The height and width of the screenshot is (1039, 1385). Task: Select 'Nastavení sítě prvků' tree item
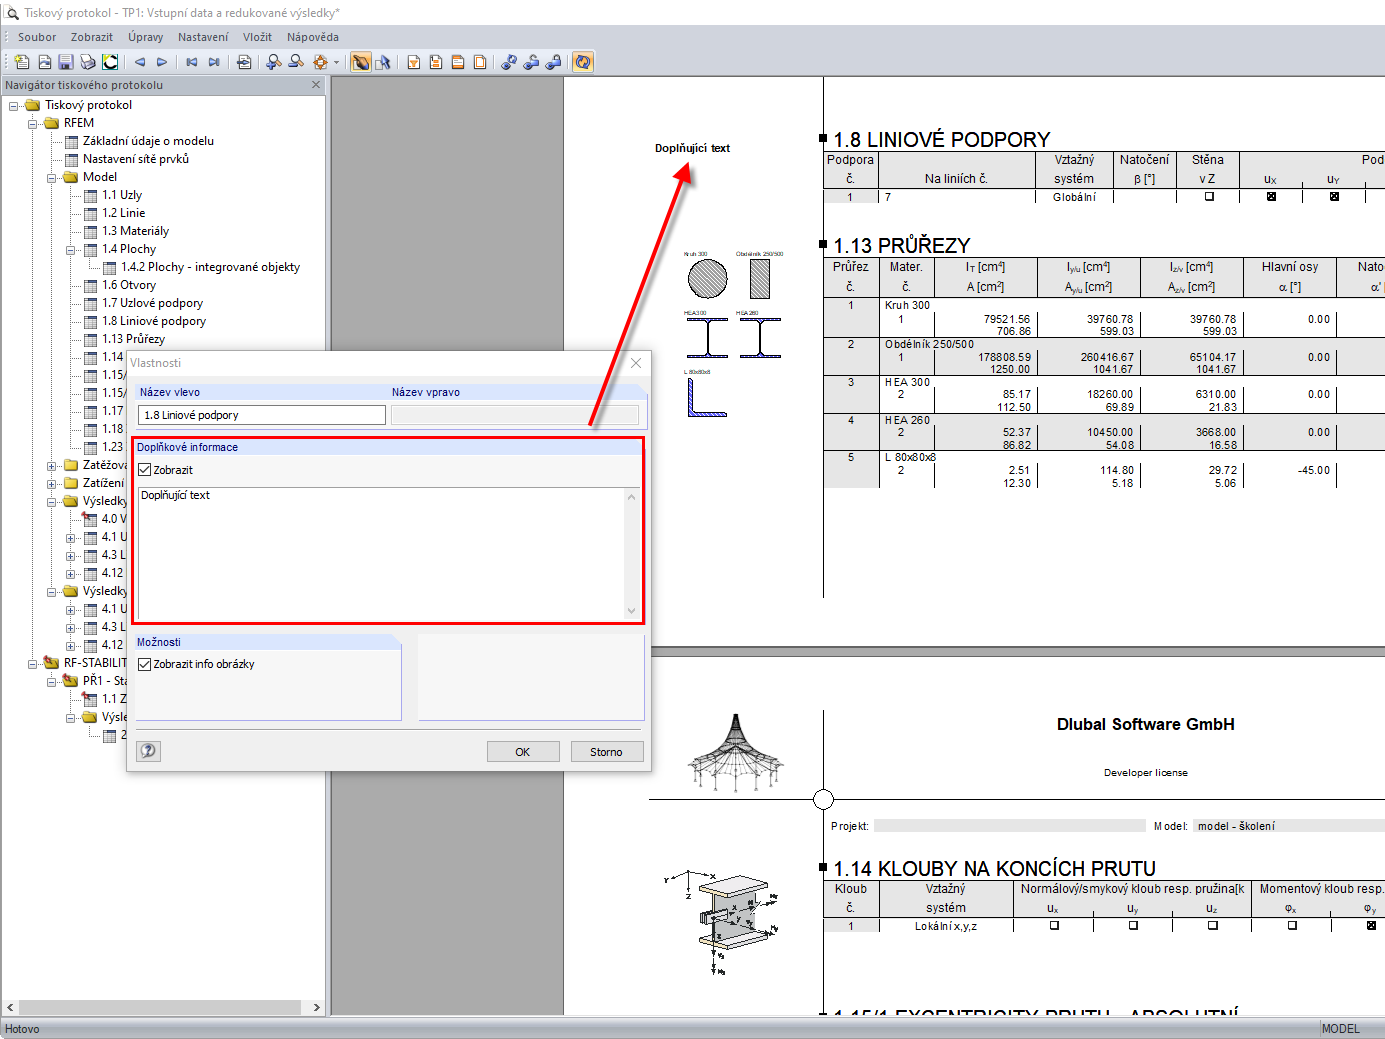tap(136, 159)
